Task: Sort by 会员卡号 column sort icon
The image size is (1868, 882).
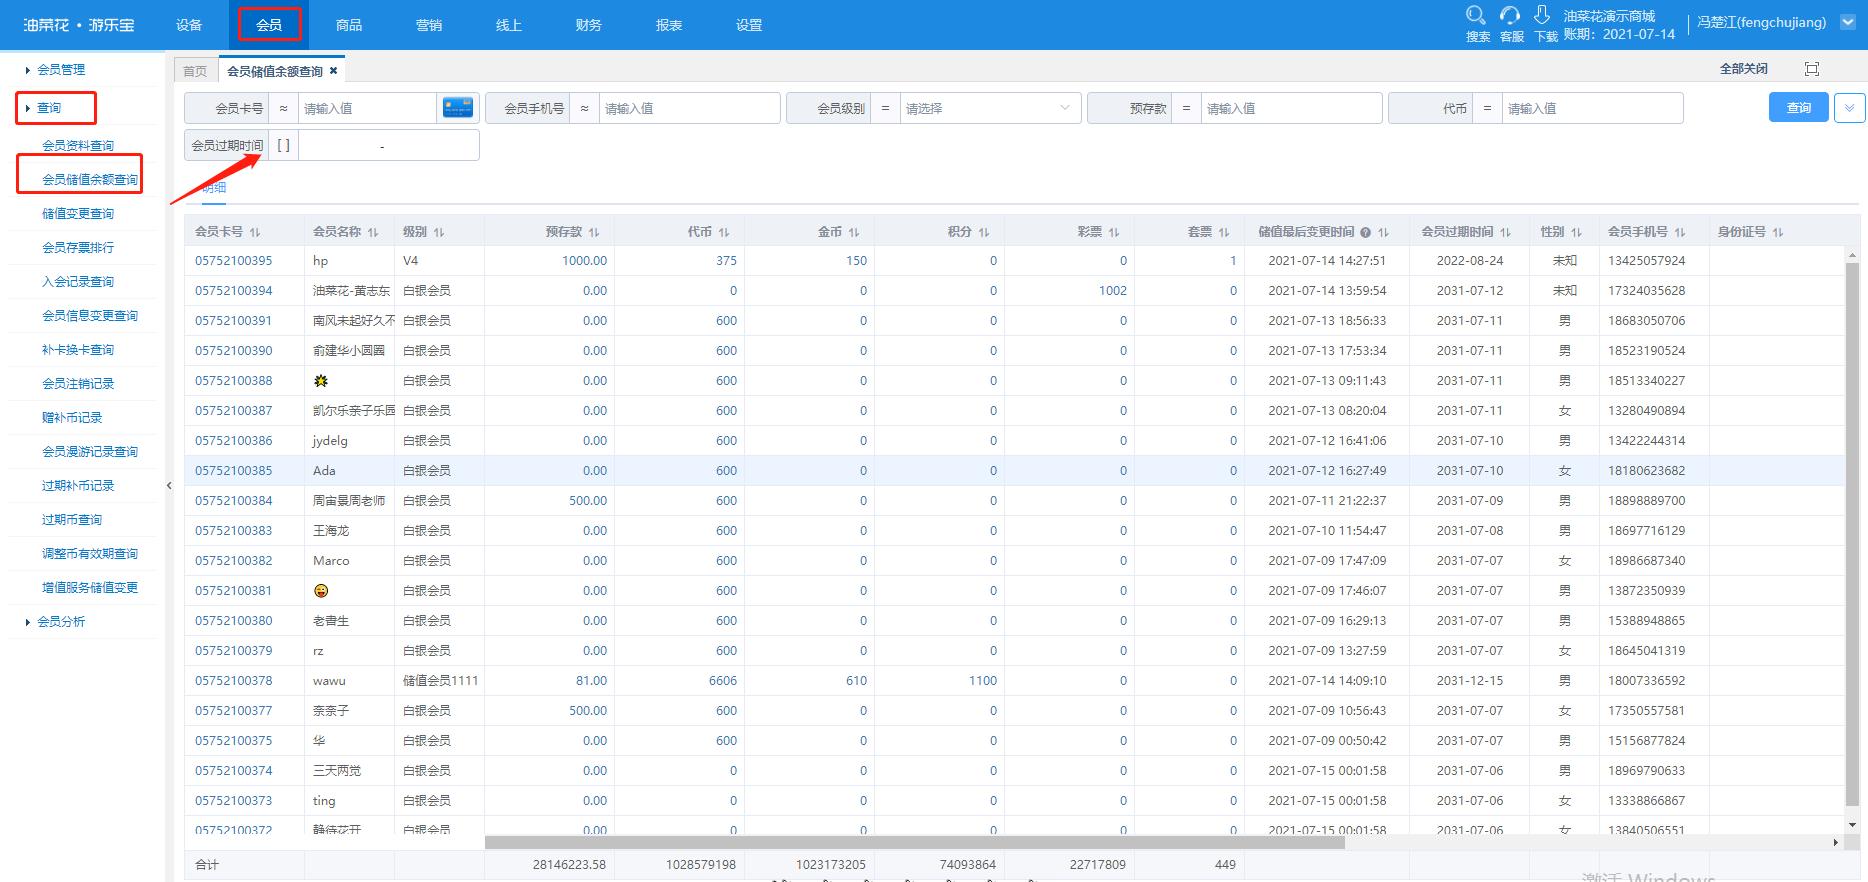Action: point(255,232)
